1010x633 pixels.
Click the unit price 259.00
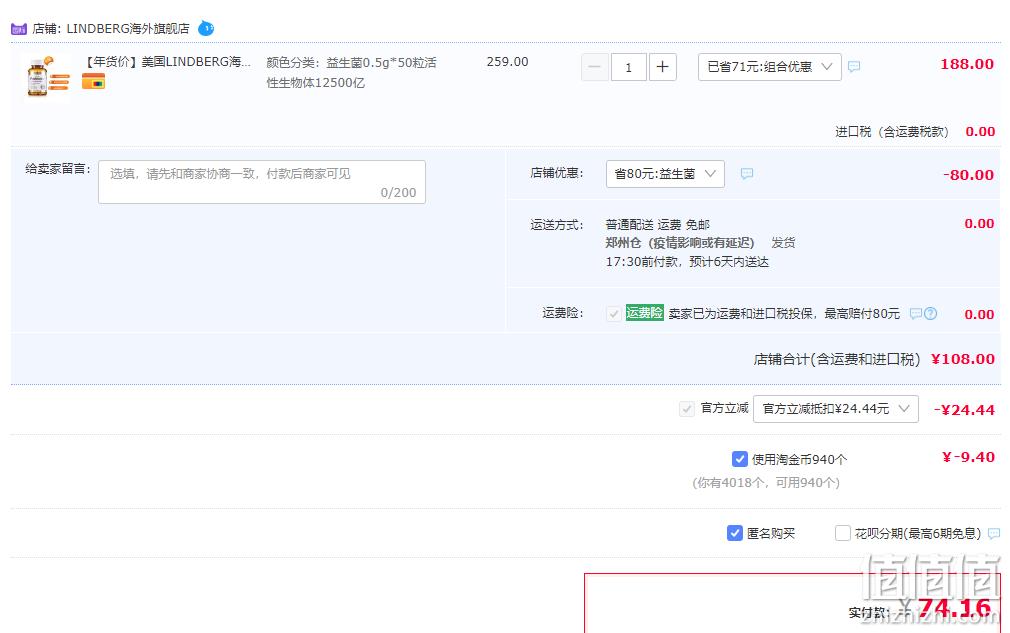[x=507, y=62]
